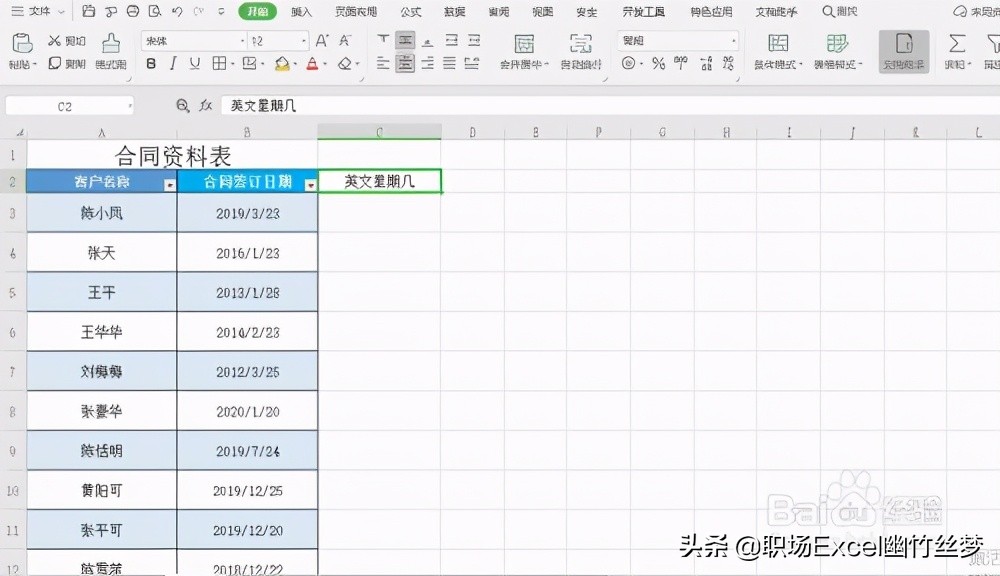Image resolution: width=1000 pixels, height=576 pixels.
Task: Undo the last action
Action: pos(177,11)
